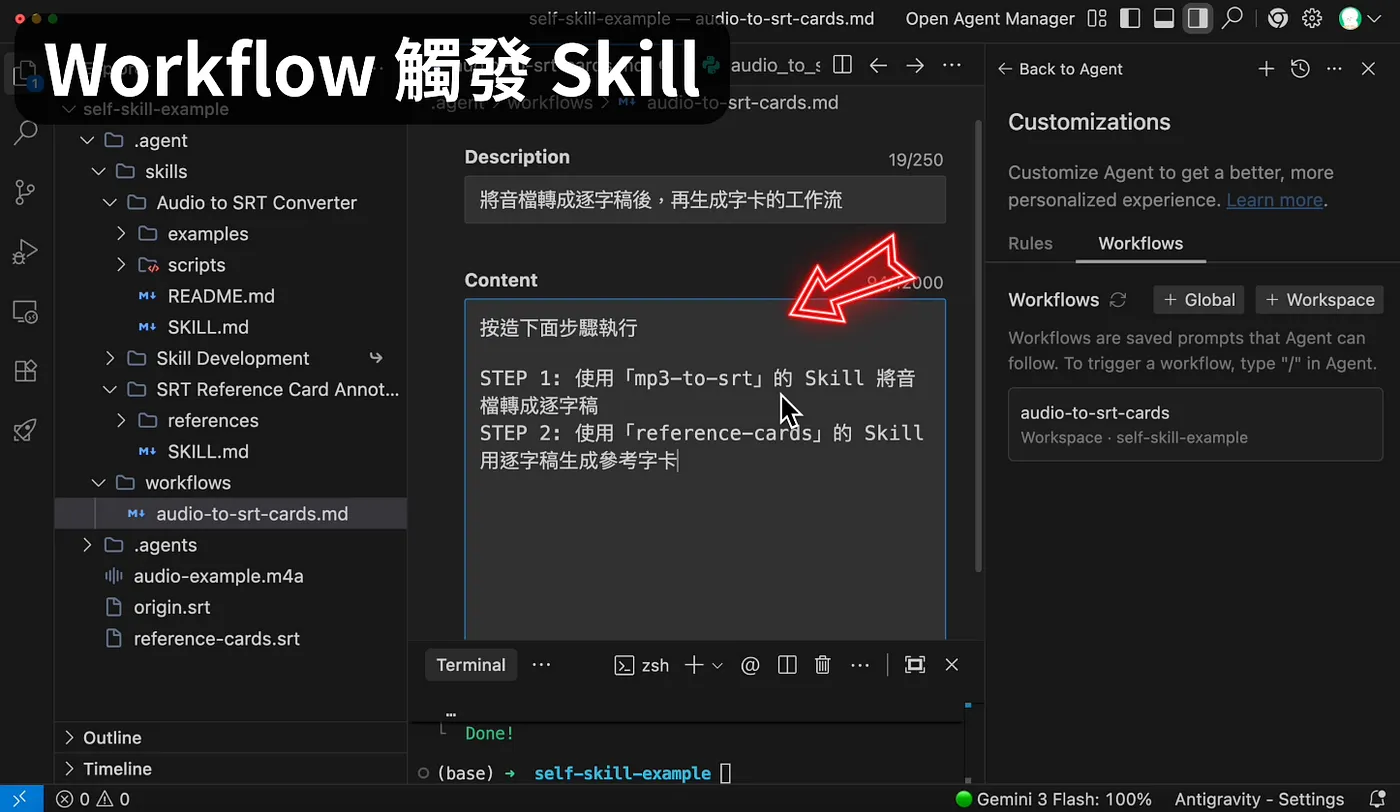Split the editor to the right

pyautogui.click(x=843, y=65)
